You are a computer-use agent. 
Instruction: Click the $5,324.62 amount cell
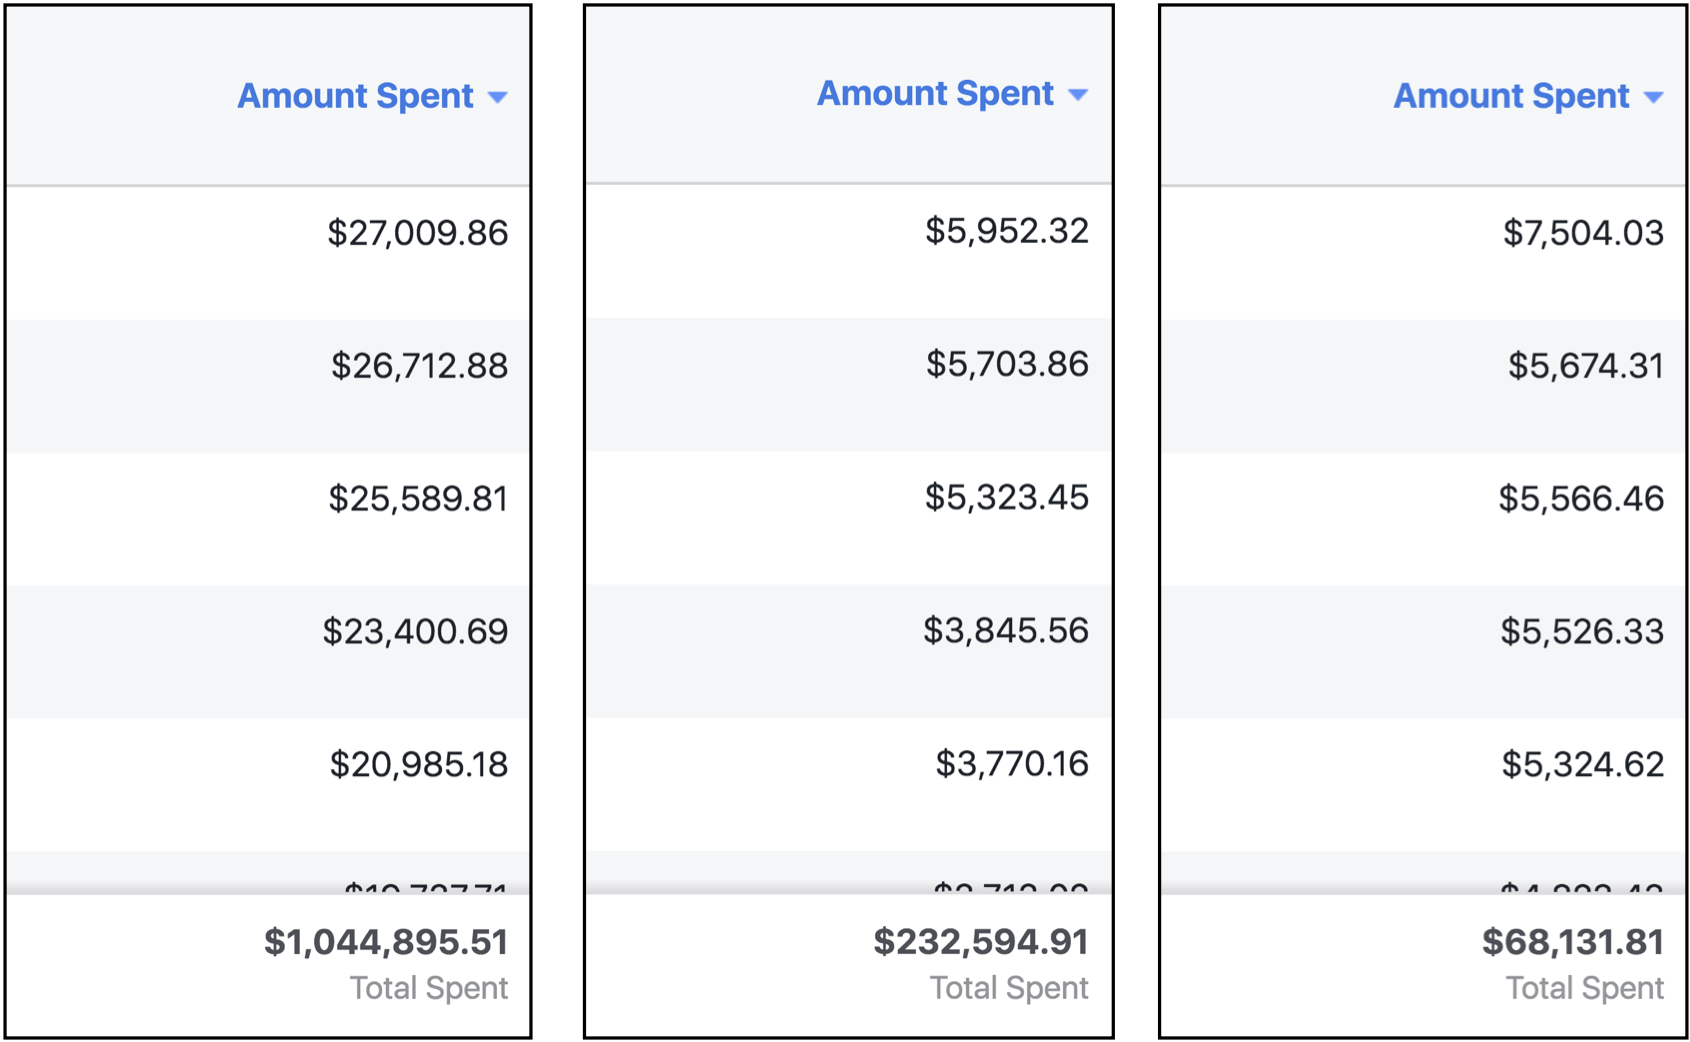click(x=1582, y=765)
